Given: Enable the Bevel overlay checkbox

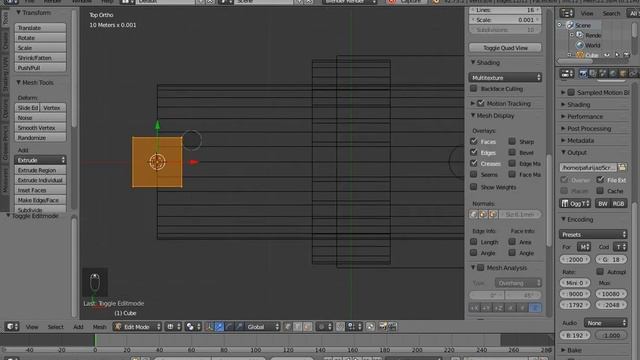Looking at the screenshot, I should tap(512, 152).
